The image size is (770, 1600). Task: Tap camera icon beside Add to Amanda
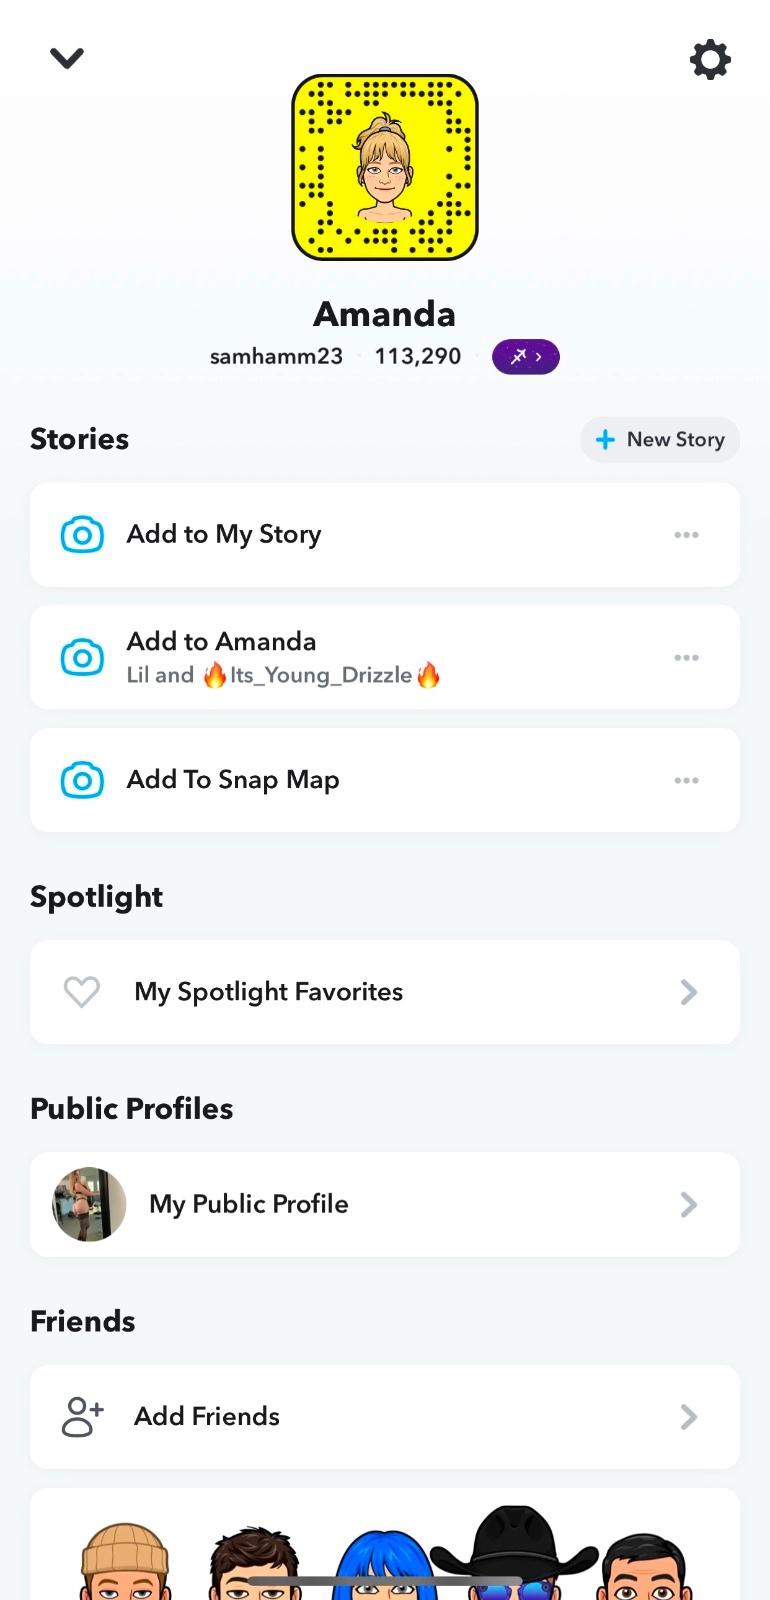click(x=82, y=658)
